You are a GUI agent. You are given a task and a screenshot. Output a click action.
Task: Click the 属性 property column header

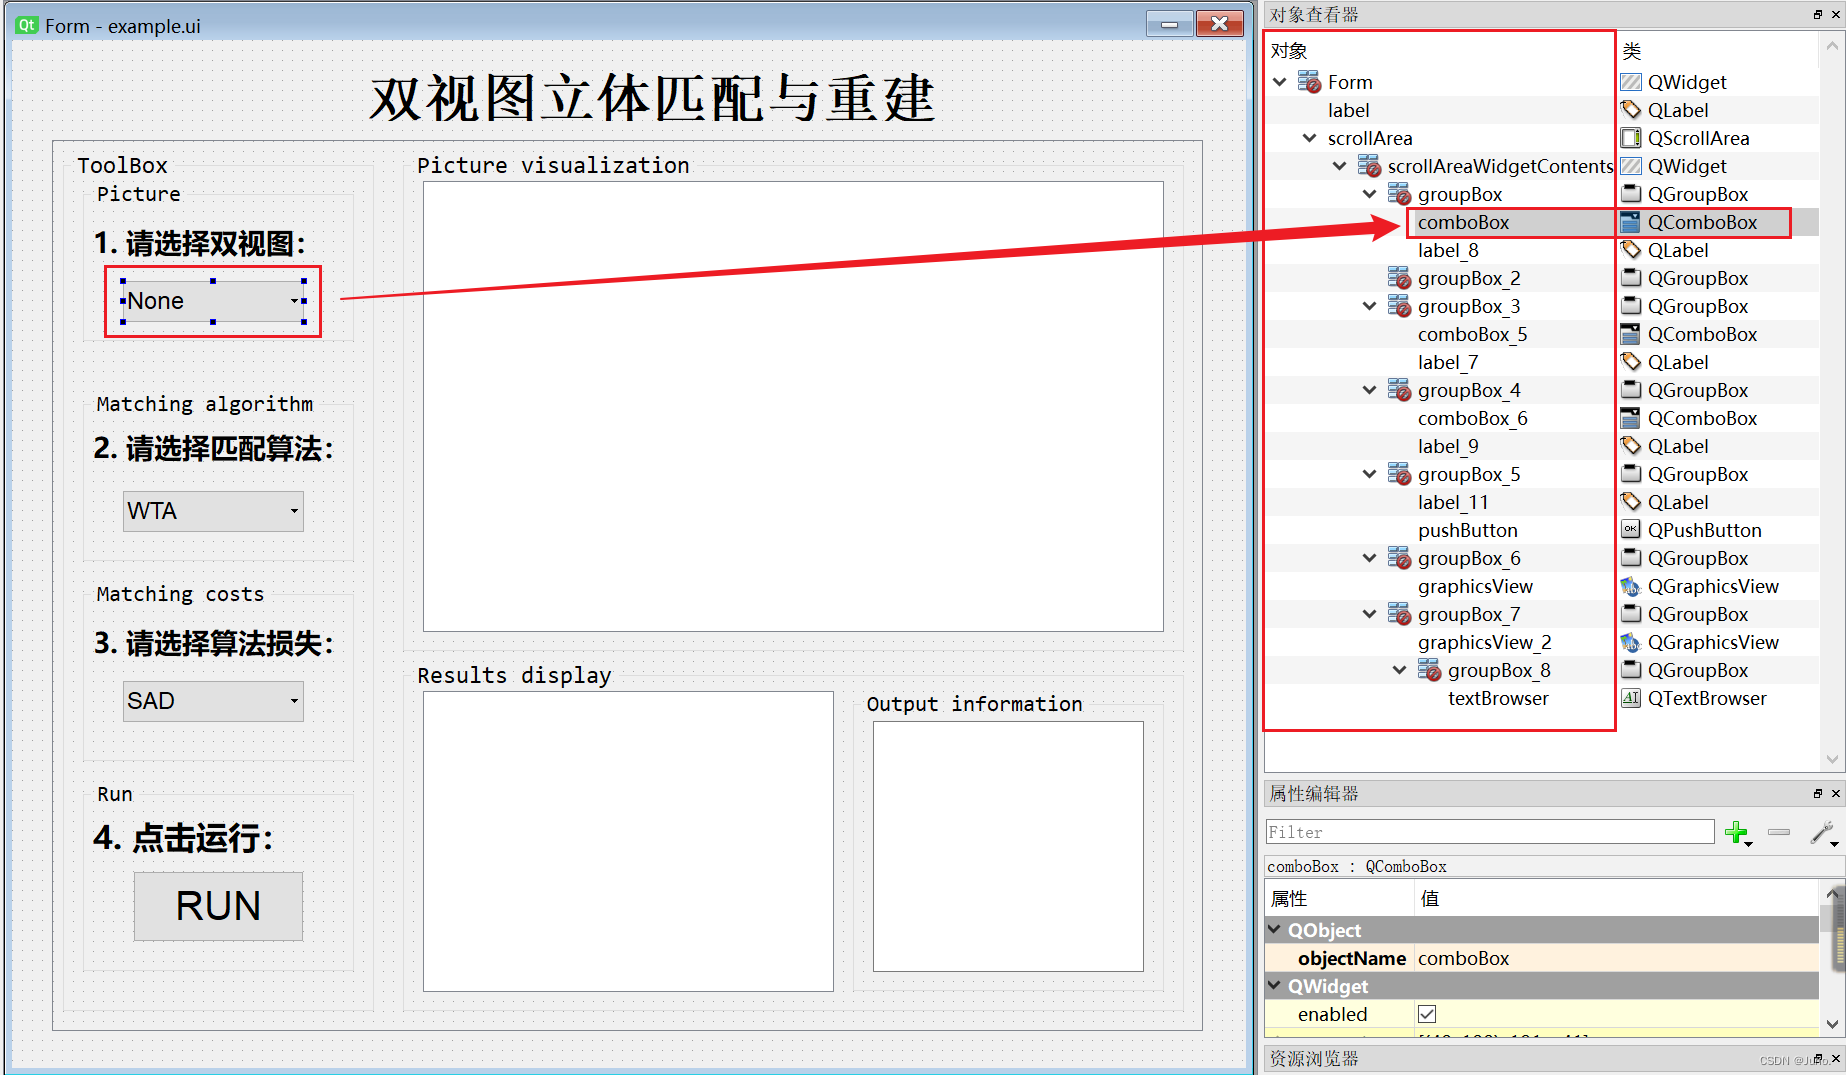[1289, 898]
